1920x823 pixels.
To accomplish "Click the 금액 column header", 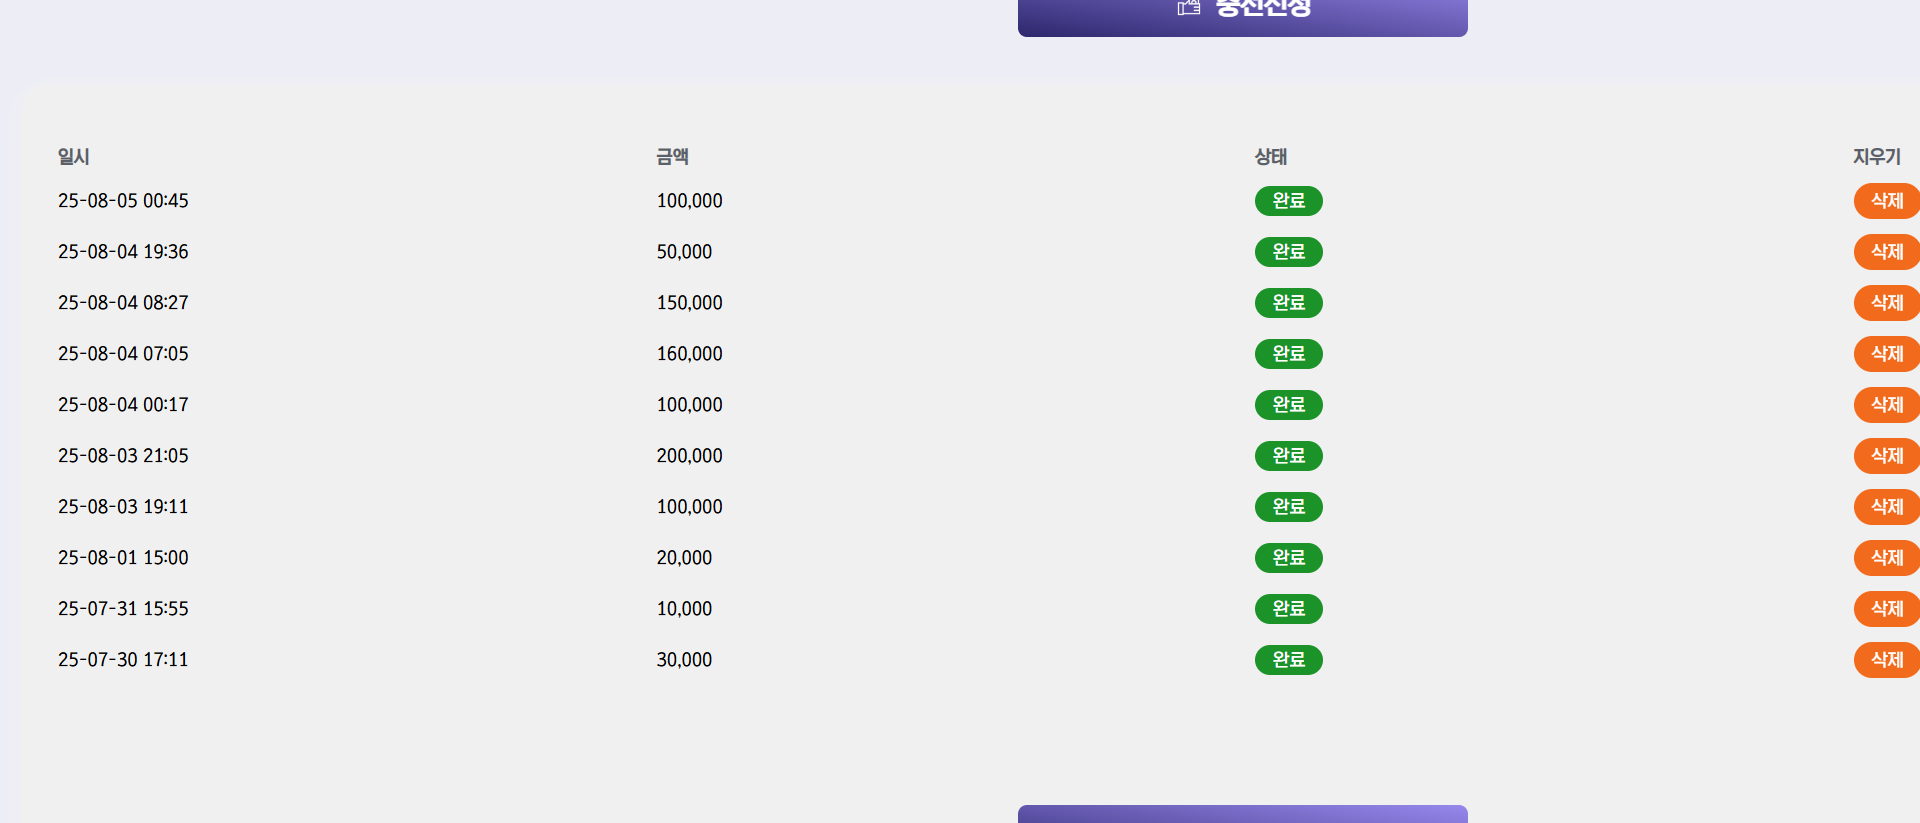I will pos(672,157).
